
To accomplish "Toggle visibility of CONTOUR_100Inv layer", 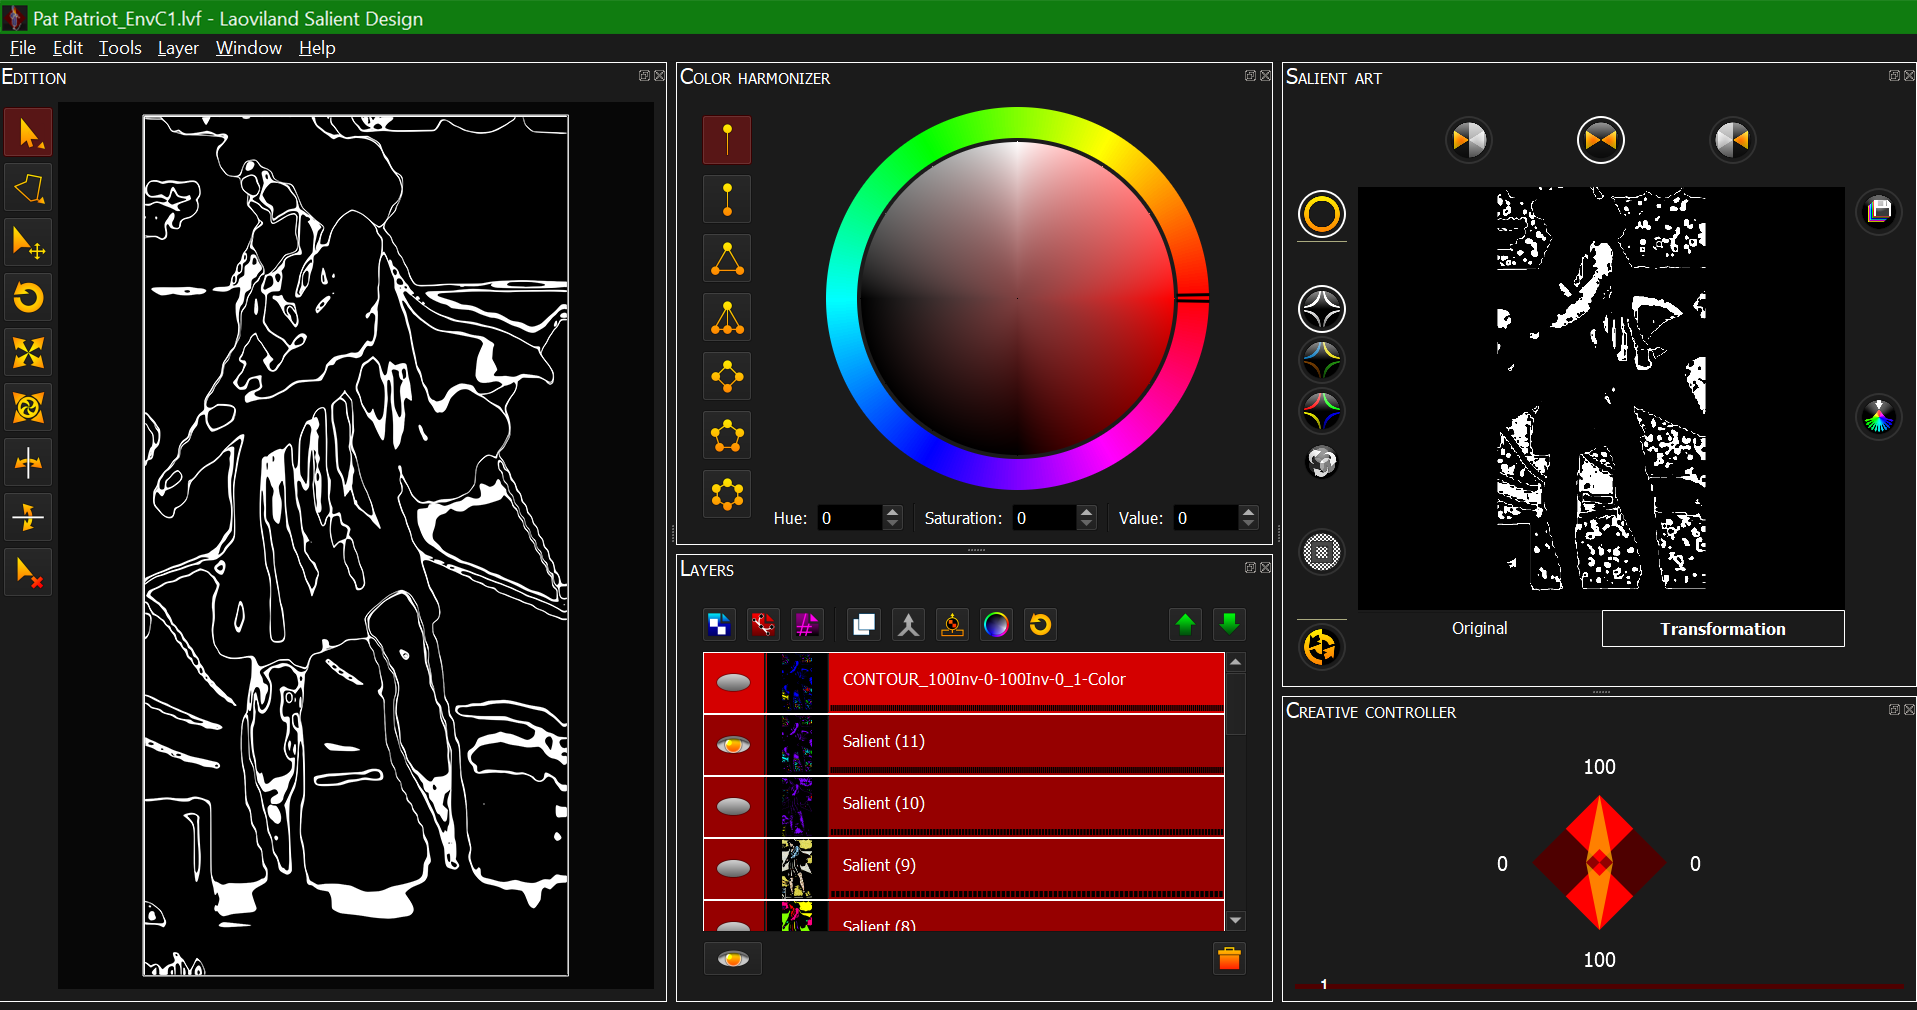I will 734,683.
